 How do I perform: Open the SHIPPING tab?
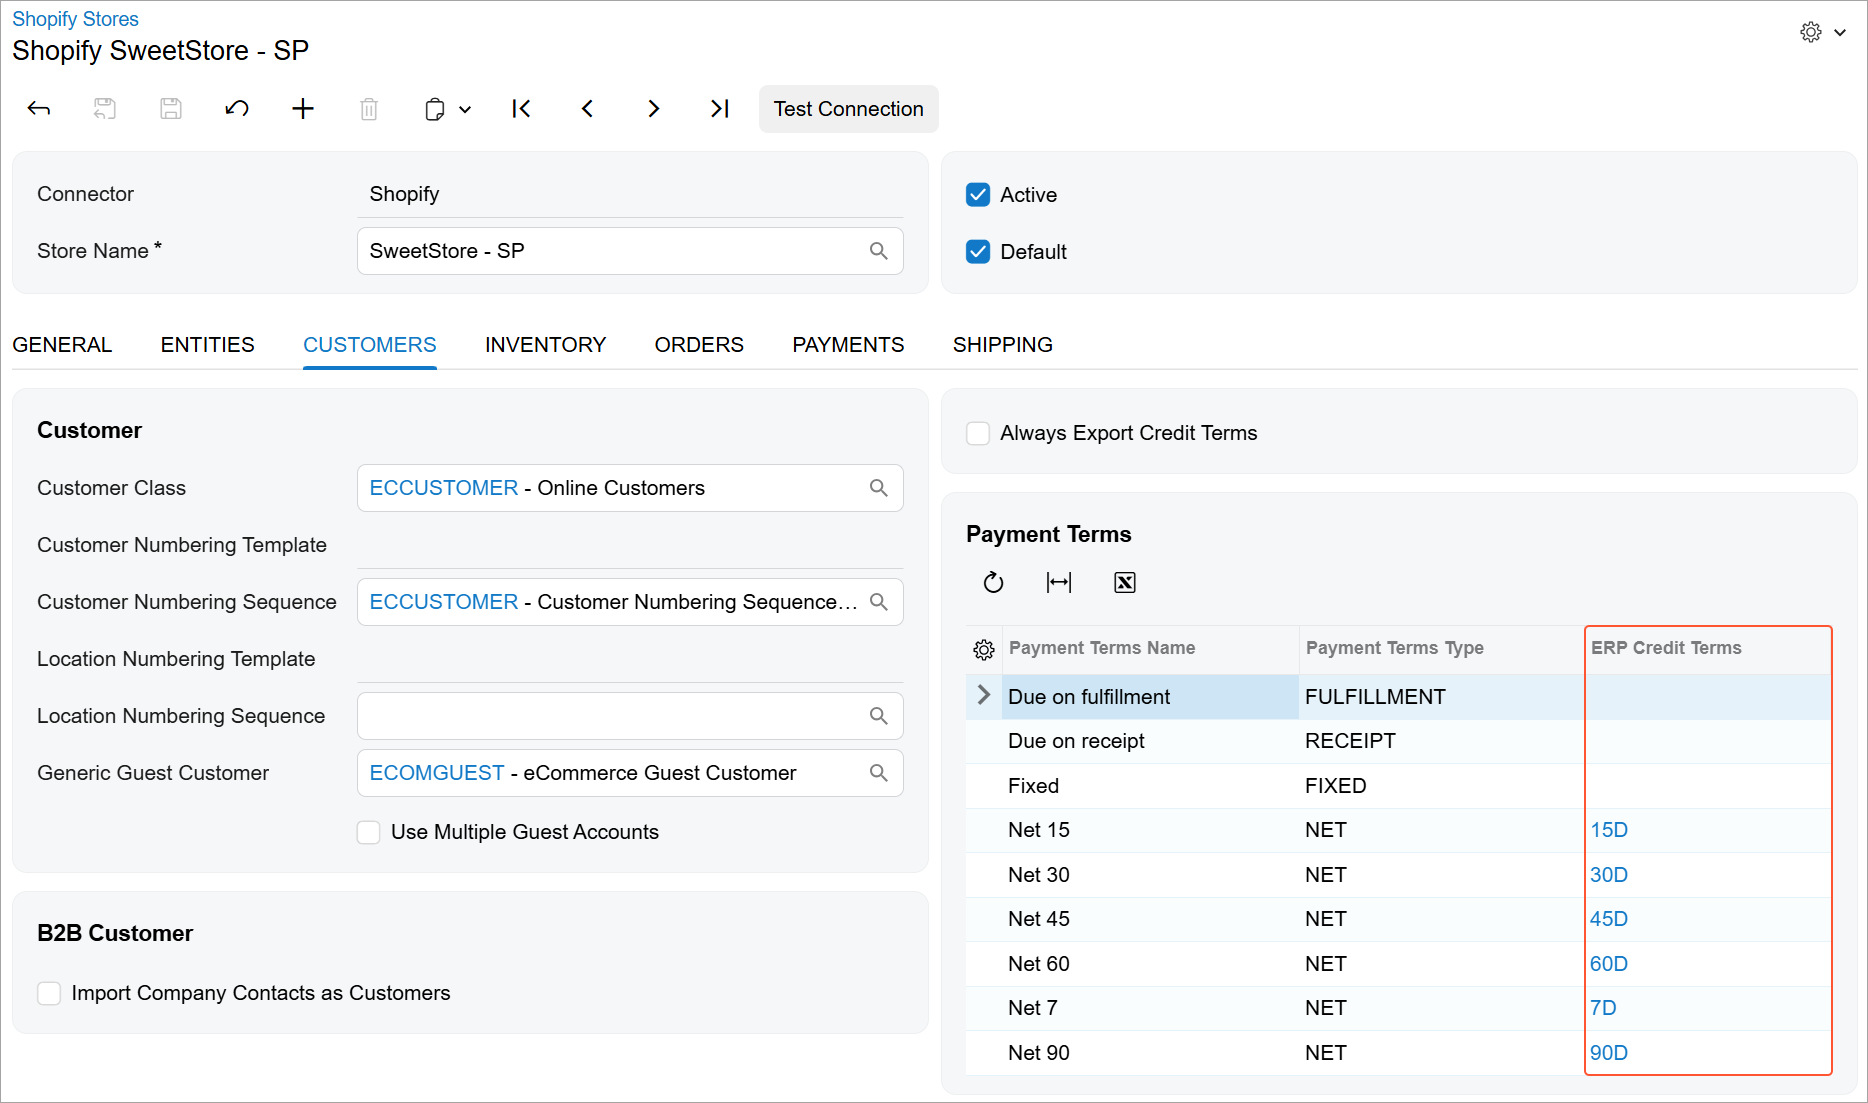(1003, 345)
